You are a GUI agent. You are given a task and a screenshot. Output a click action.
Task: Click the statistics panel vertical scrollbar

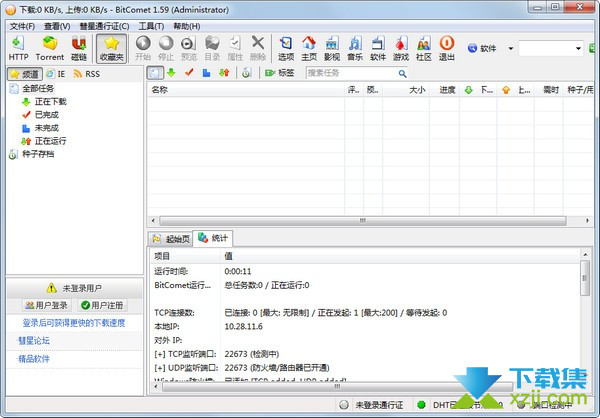[585, 278]
